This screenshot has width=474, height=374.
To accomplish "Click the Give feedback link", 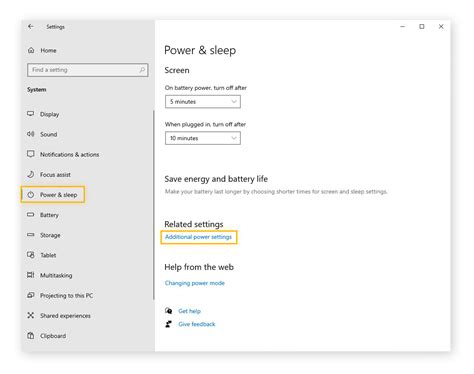I will click(197, 324).
